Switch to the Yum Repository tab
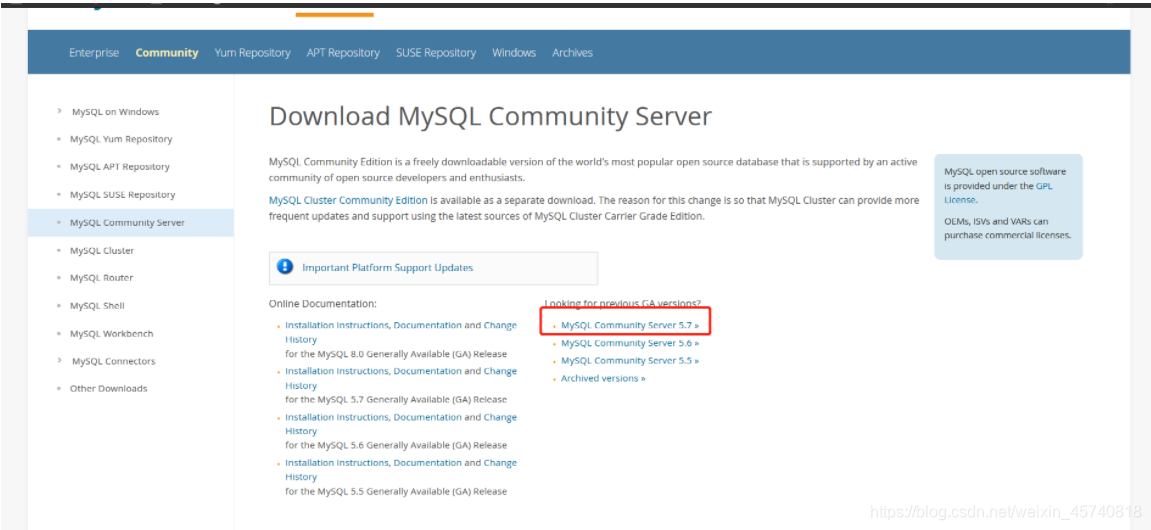Viewport: 1151px width, 530px height. pos(253,53)
